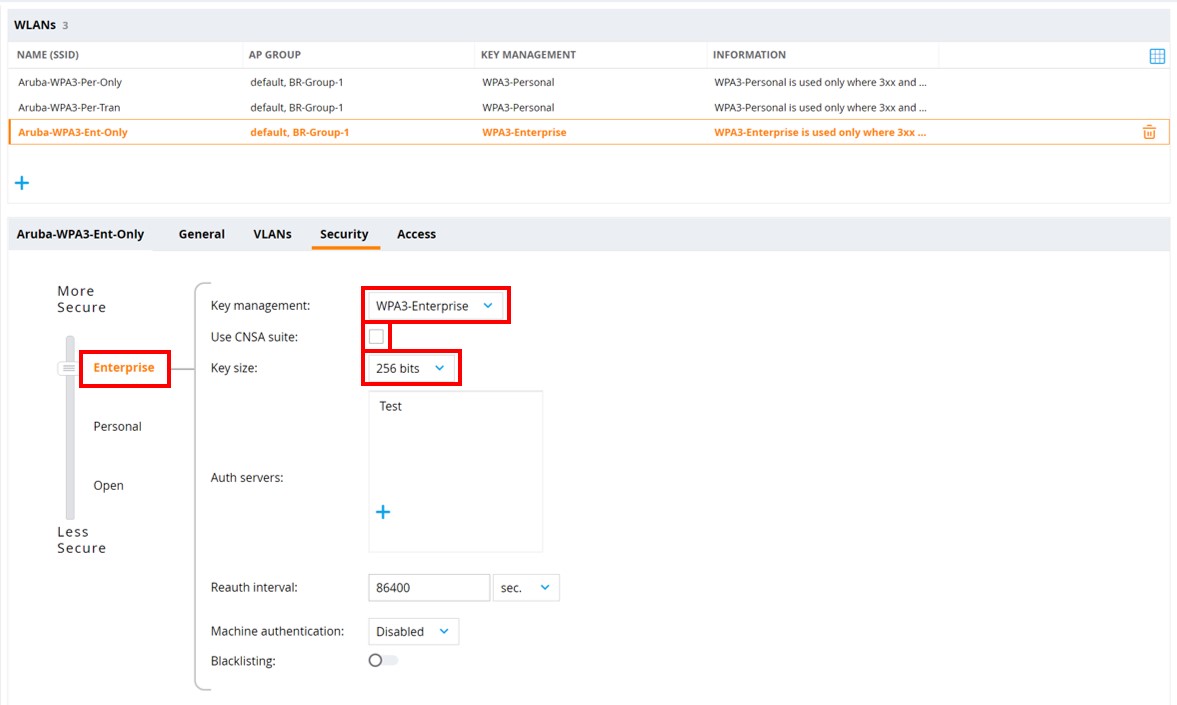Screen dimensions: 1177x705
Task: Select the Enterprise security level
Action: [x=124, y=367]
